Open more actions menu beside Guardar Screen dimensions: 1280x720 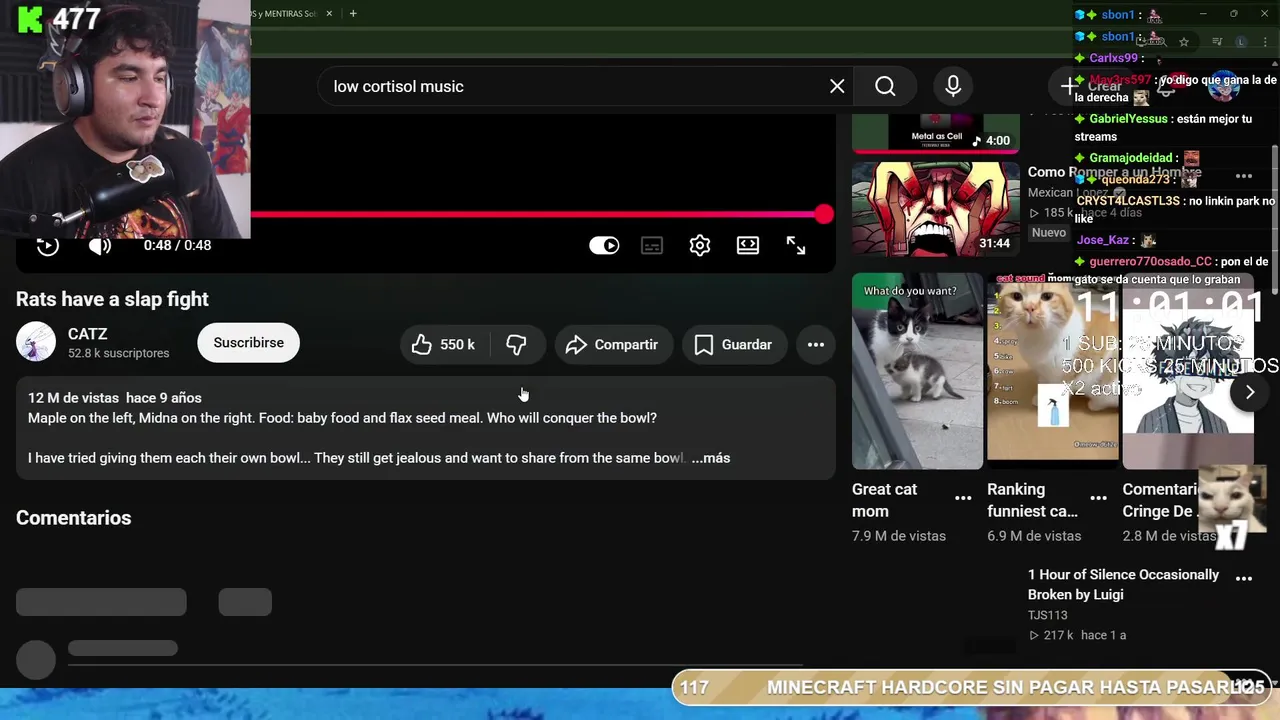click(816, 344)
